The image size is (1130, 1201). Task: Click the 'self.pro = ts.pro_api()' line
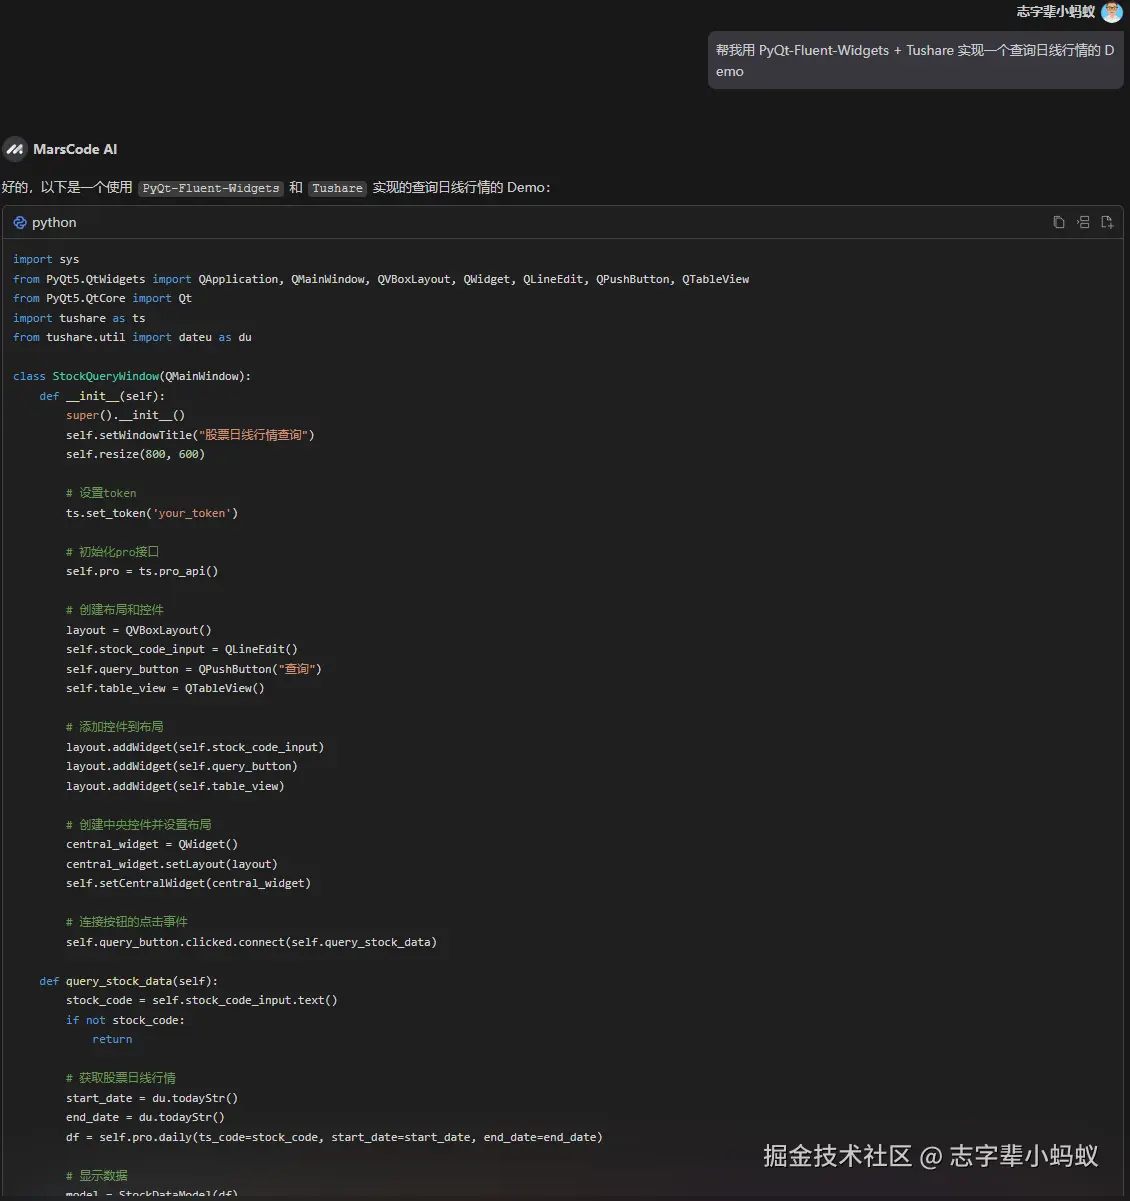point(142,571)
